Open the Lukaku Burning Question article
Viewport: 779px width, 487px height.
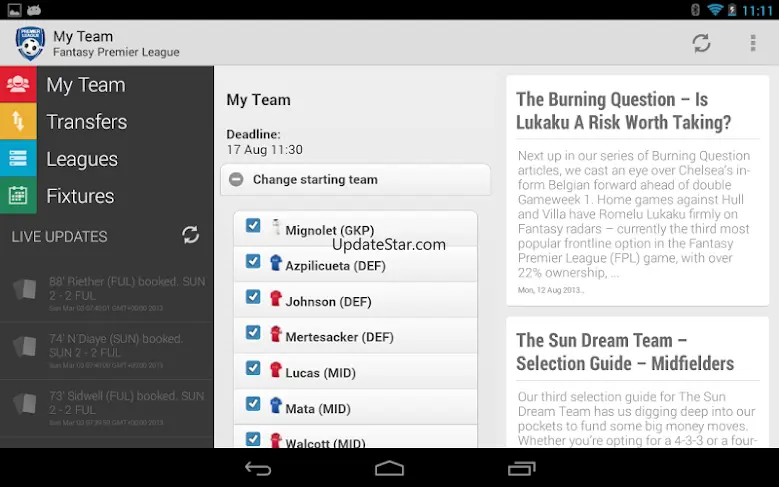click(x=637, y=191)
